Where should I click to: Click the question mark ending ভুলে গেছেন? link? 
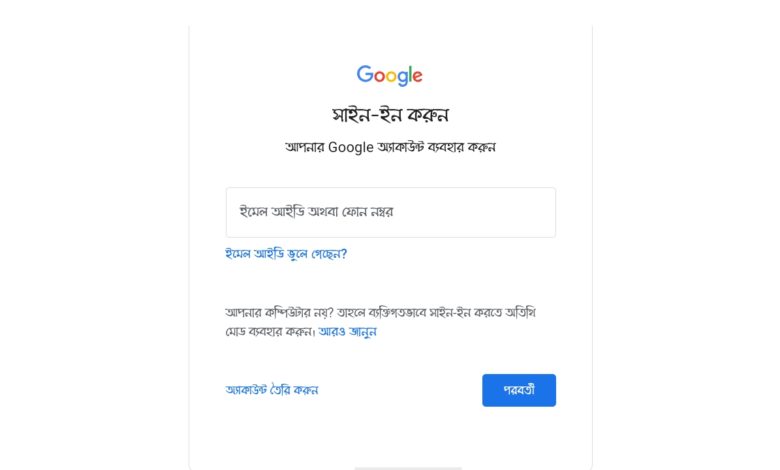click(x=344, y=254)
